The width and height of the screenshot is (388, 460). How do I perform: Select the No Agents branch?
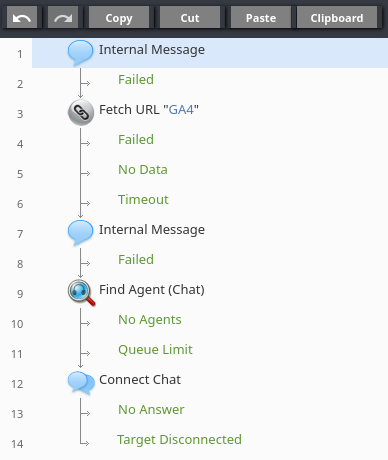point(150,320)
